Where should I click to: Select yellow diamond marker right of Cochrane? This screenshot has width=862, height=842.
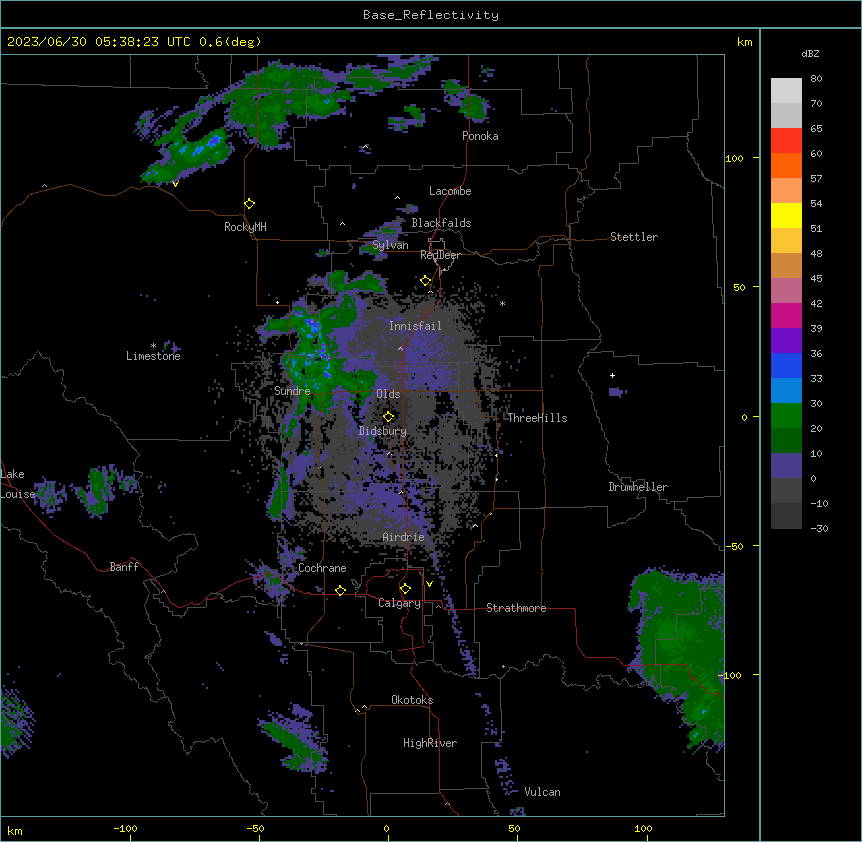pos(340,590)
